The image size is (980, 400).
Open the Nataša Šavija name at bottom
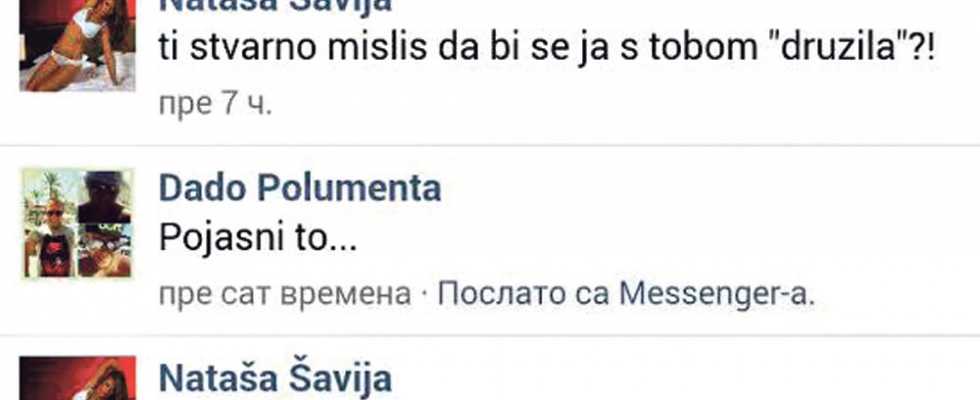(276, 379)
